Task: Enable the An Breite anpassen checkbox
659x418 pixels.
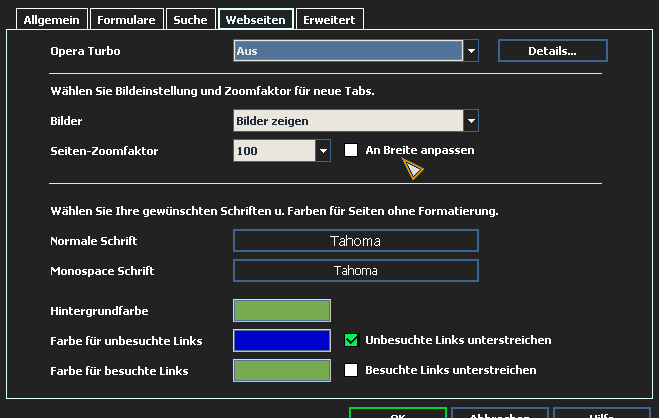Action: pyautogui.click(x=351, y=150)
